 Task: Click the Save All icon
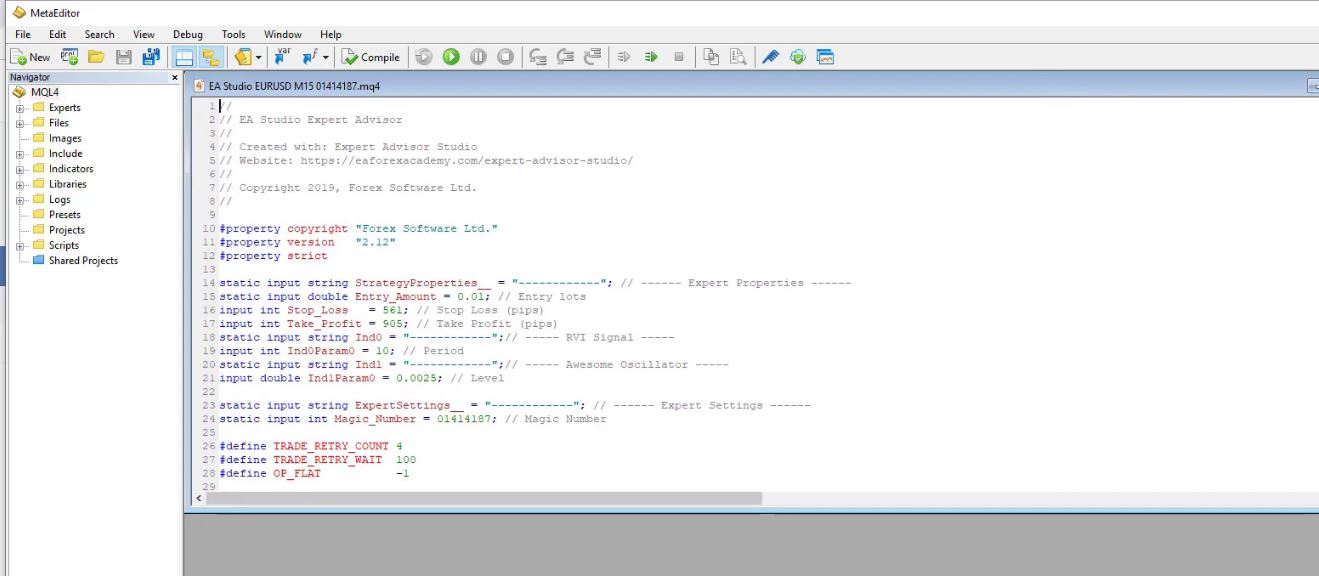coord(151,57)
